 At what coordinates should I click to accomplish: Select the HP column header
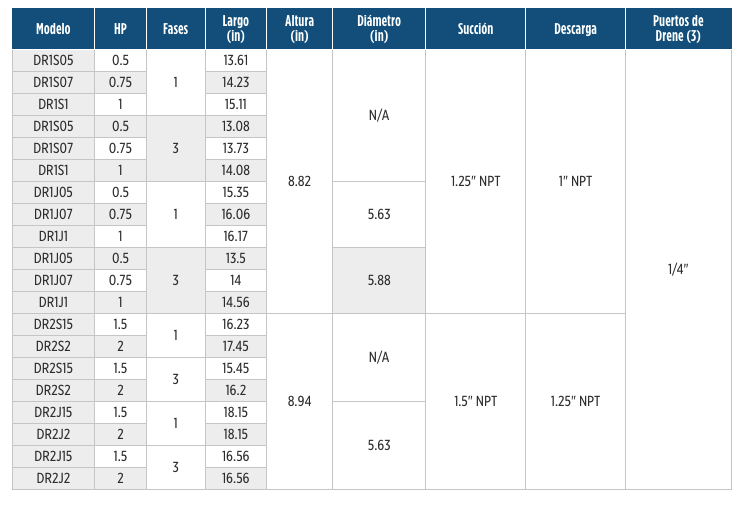pyautogui.click(x=120, y=28)
